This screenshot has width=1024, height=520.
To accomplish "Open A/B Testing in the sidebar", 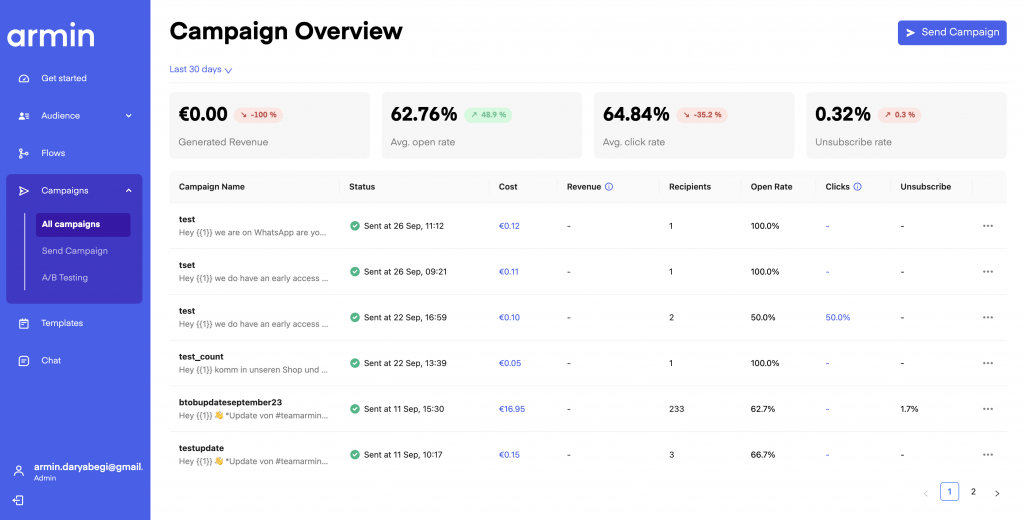I will 64,278.
